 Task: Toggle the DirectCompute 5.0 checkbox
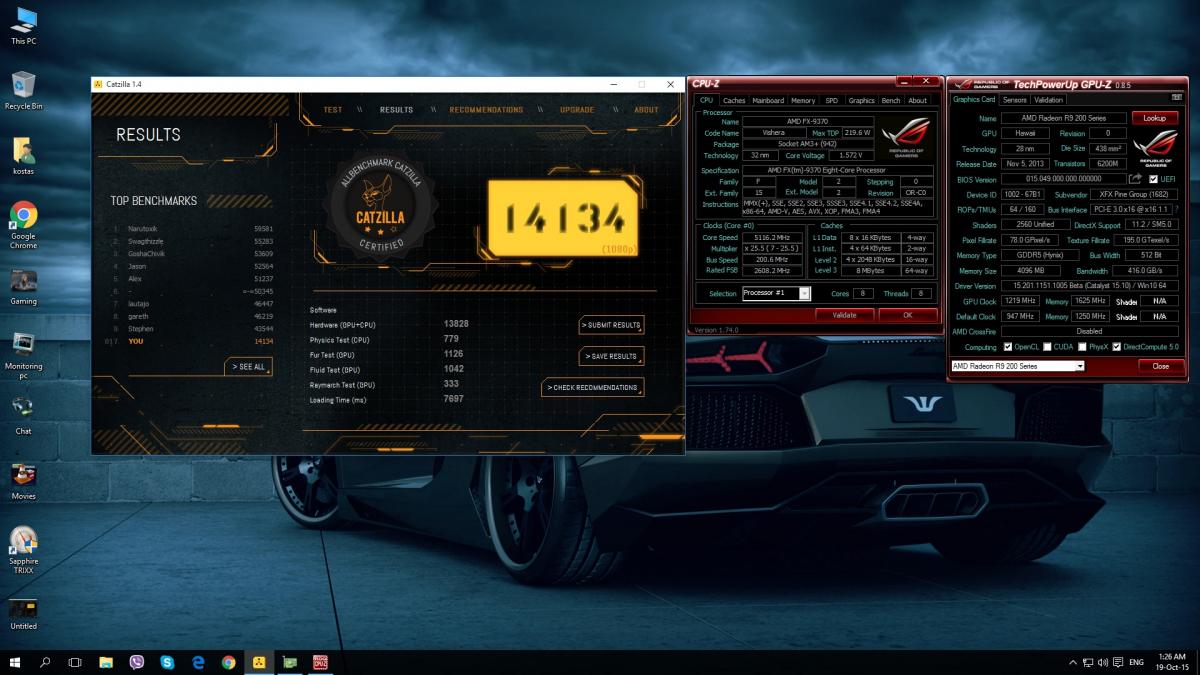click(x=1117, y=347)
